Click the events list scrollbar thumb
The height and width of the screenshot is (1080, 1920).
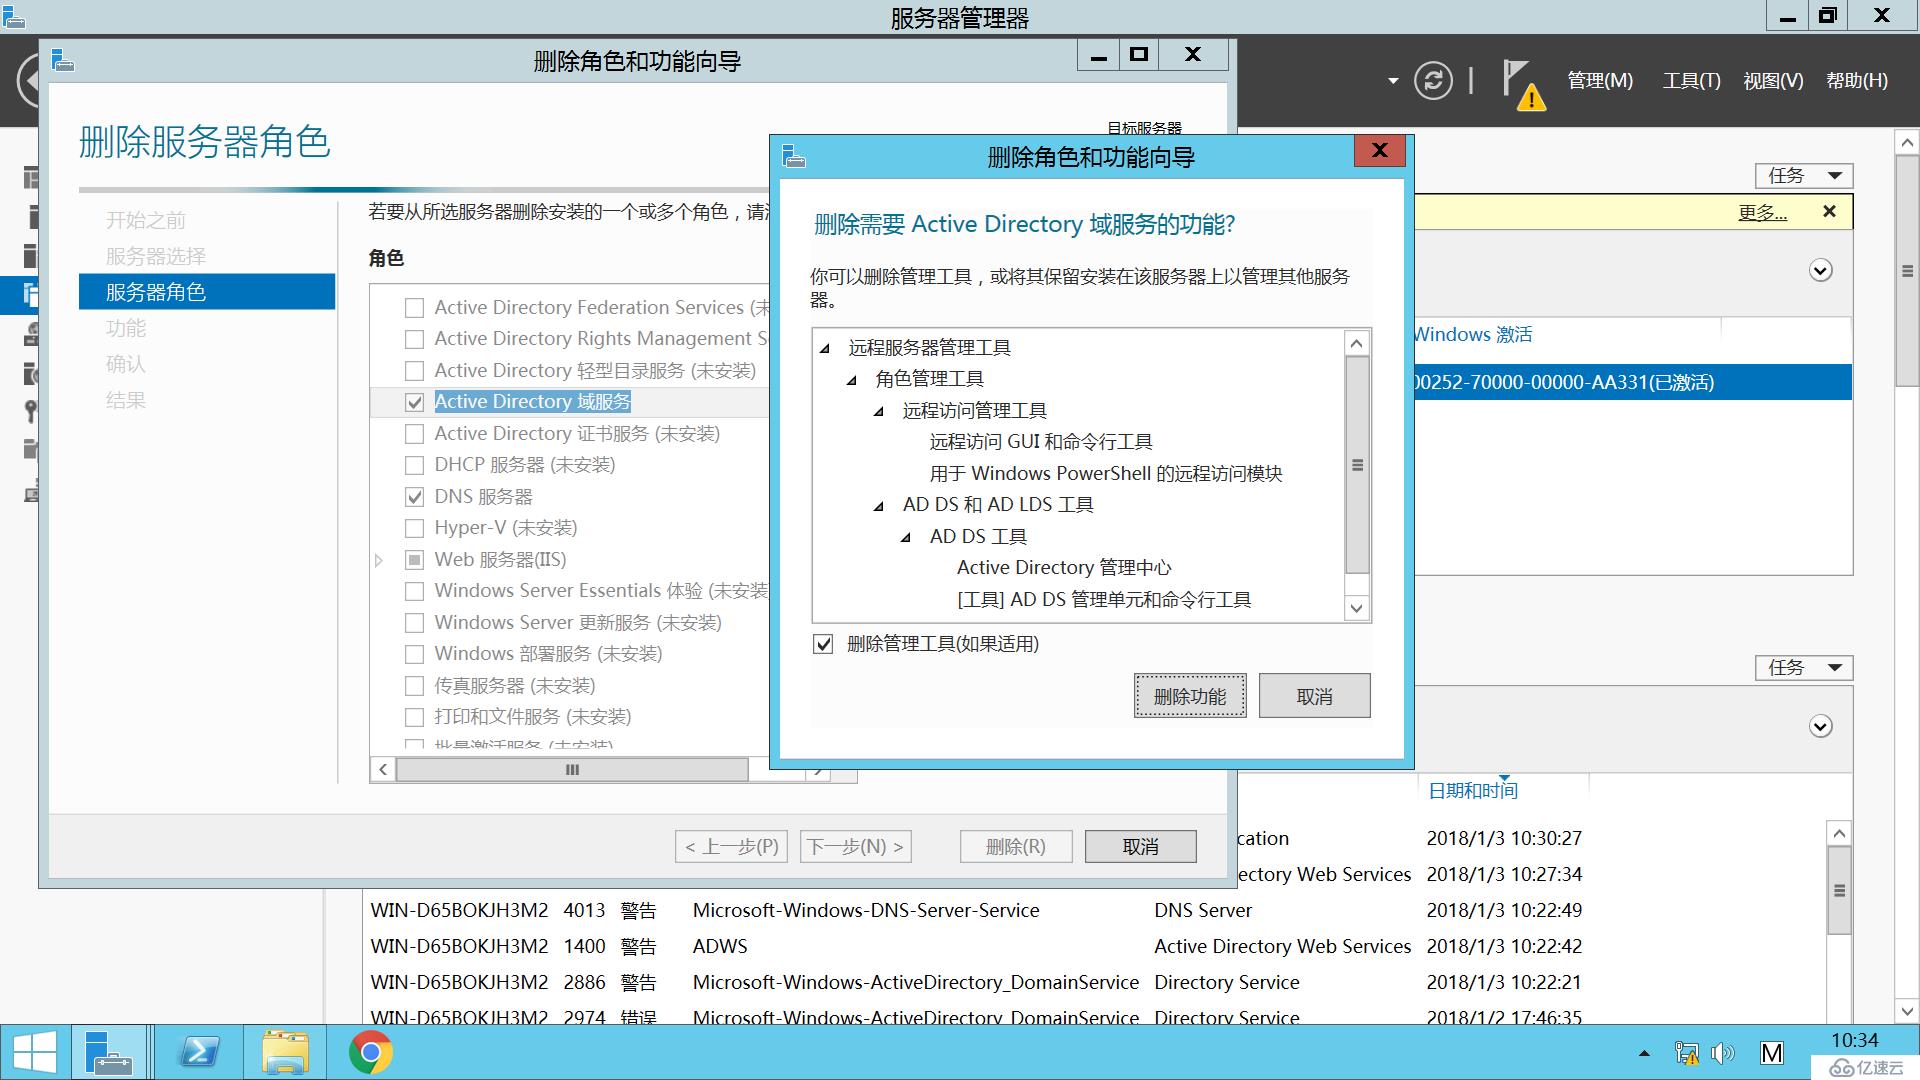click(x=1839, y=891)
